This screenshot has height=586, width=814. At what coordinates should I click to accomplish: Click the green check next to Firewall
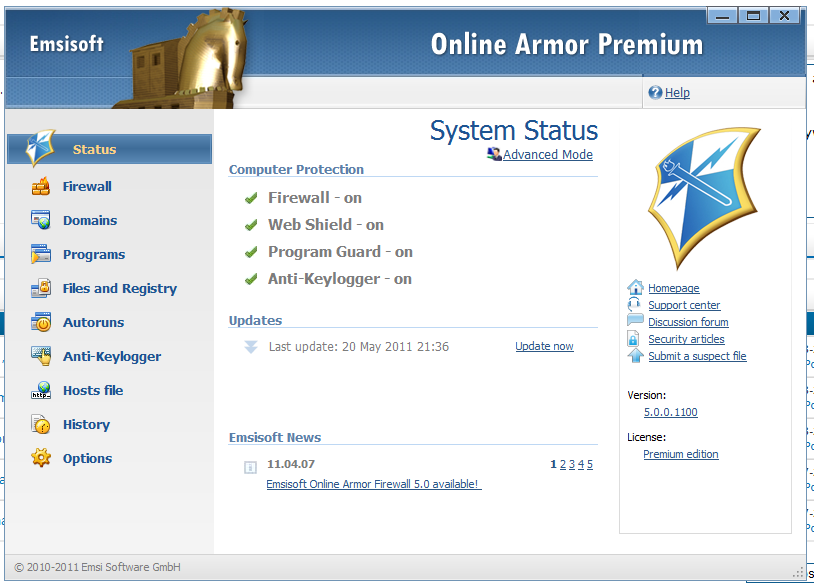pyautogui.click(x=251, y=198)
